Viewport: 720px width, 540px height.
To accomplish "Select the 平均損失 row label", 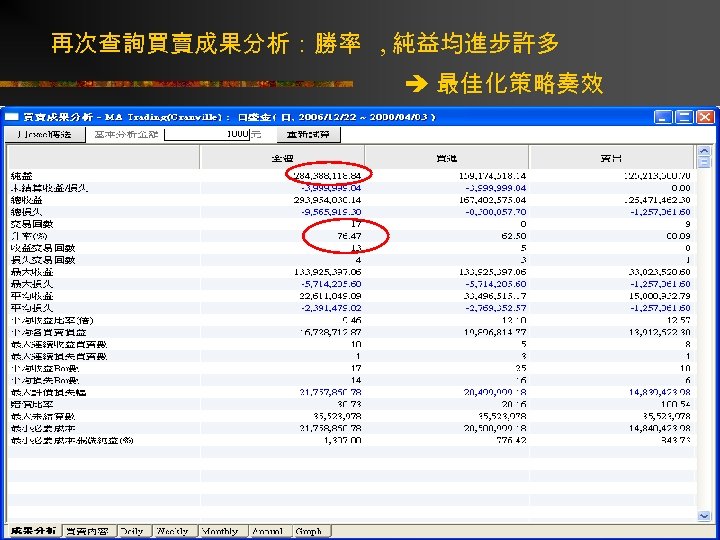I will 32,308.
